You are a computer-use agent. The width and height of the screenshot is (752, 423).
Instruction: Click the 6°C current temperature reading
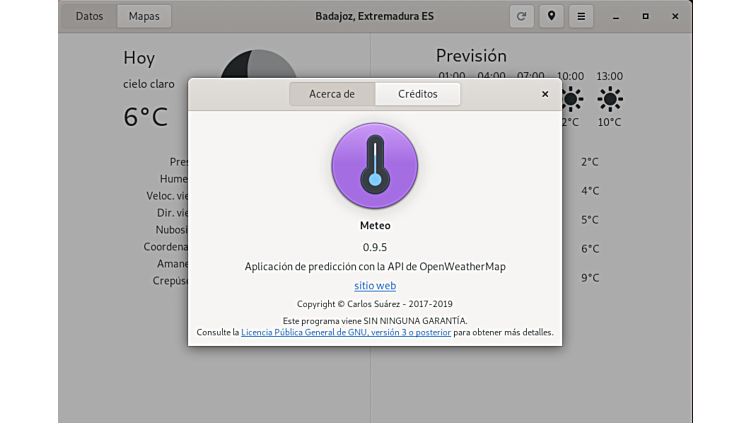coord(146,117)
